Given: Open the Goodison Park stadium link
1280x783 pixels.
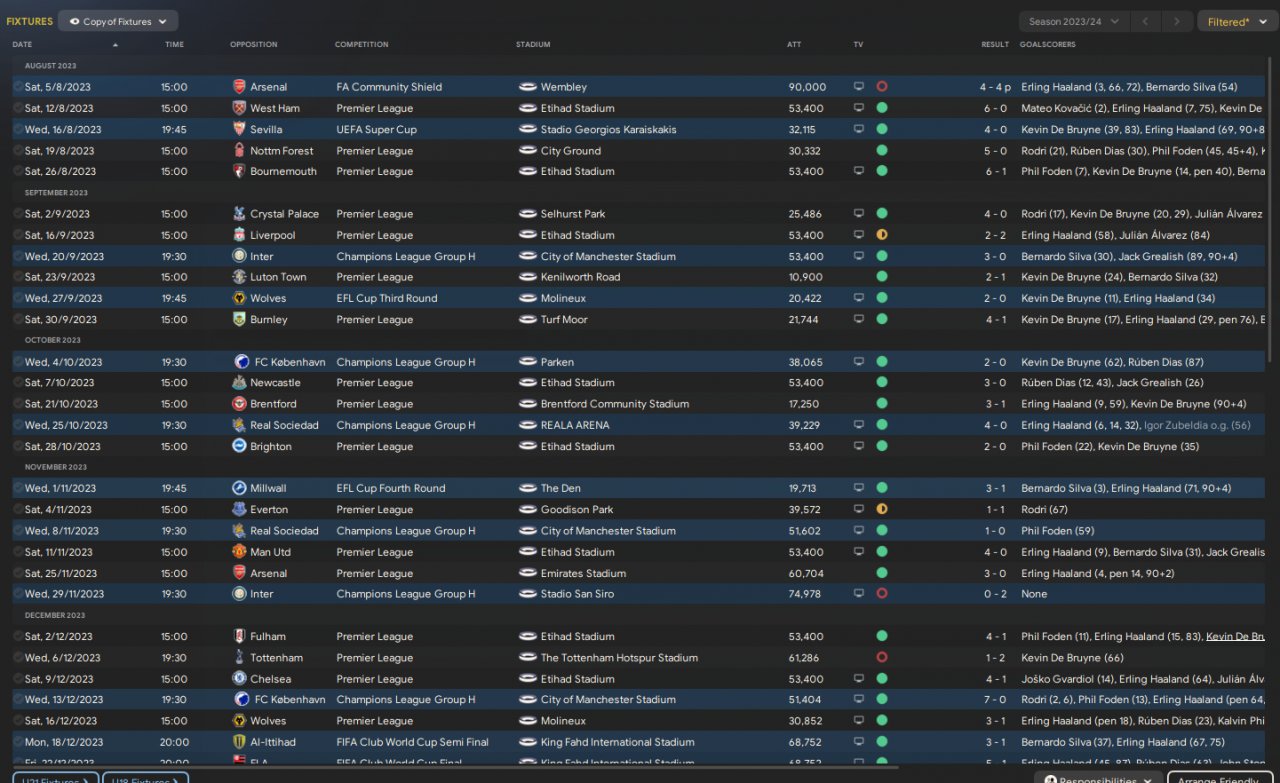Looking at the screenshot, I should [x=577, y=509].
